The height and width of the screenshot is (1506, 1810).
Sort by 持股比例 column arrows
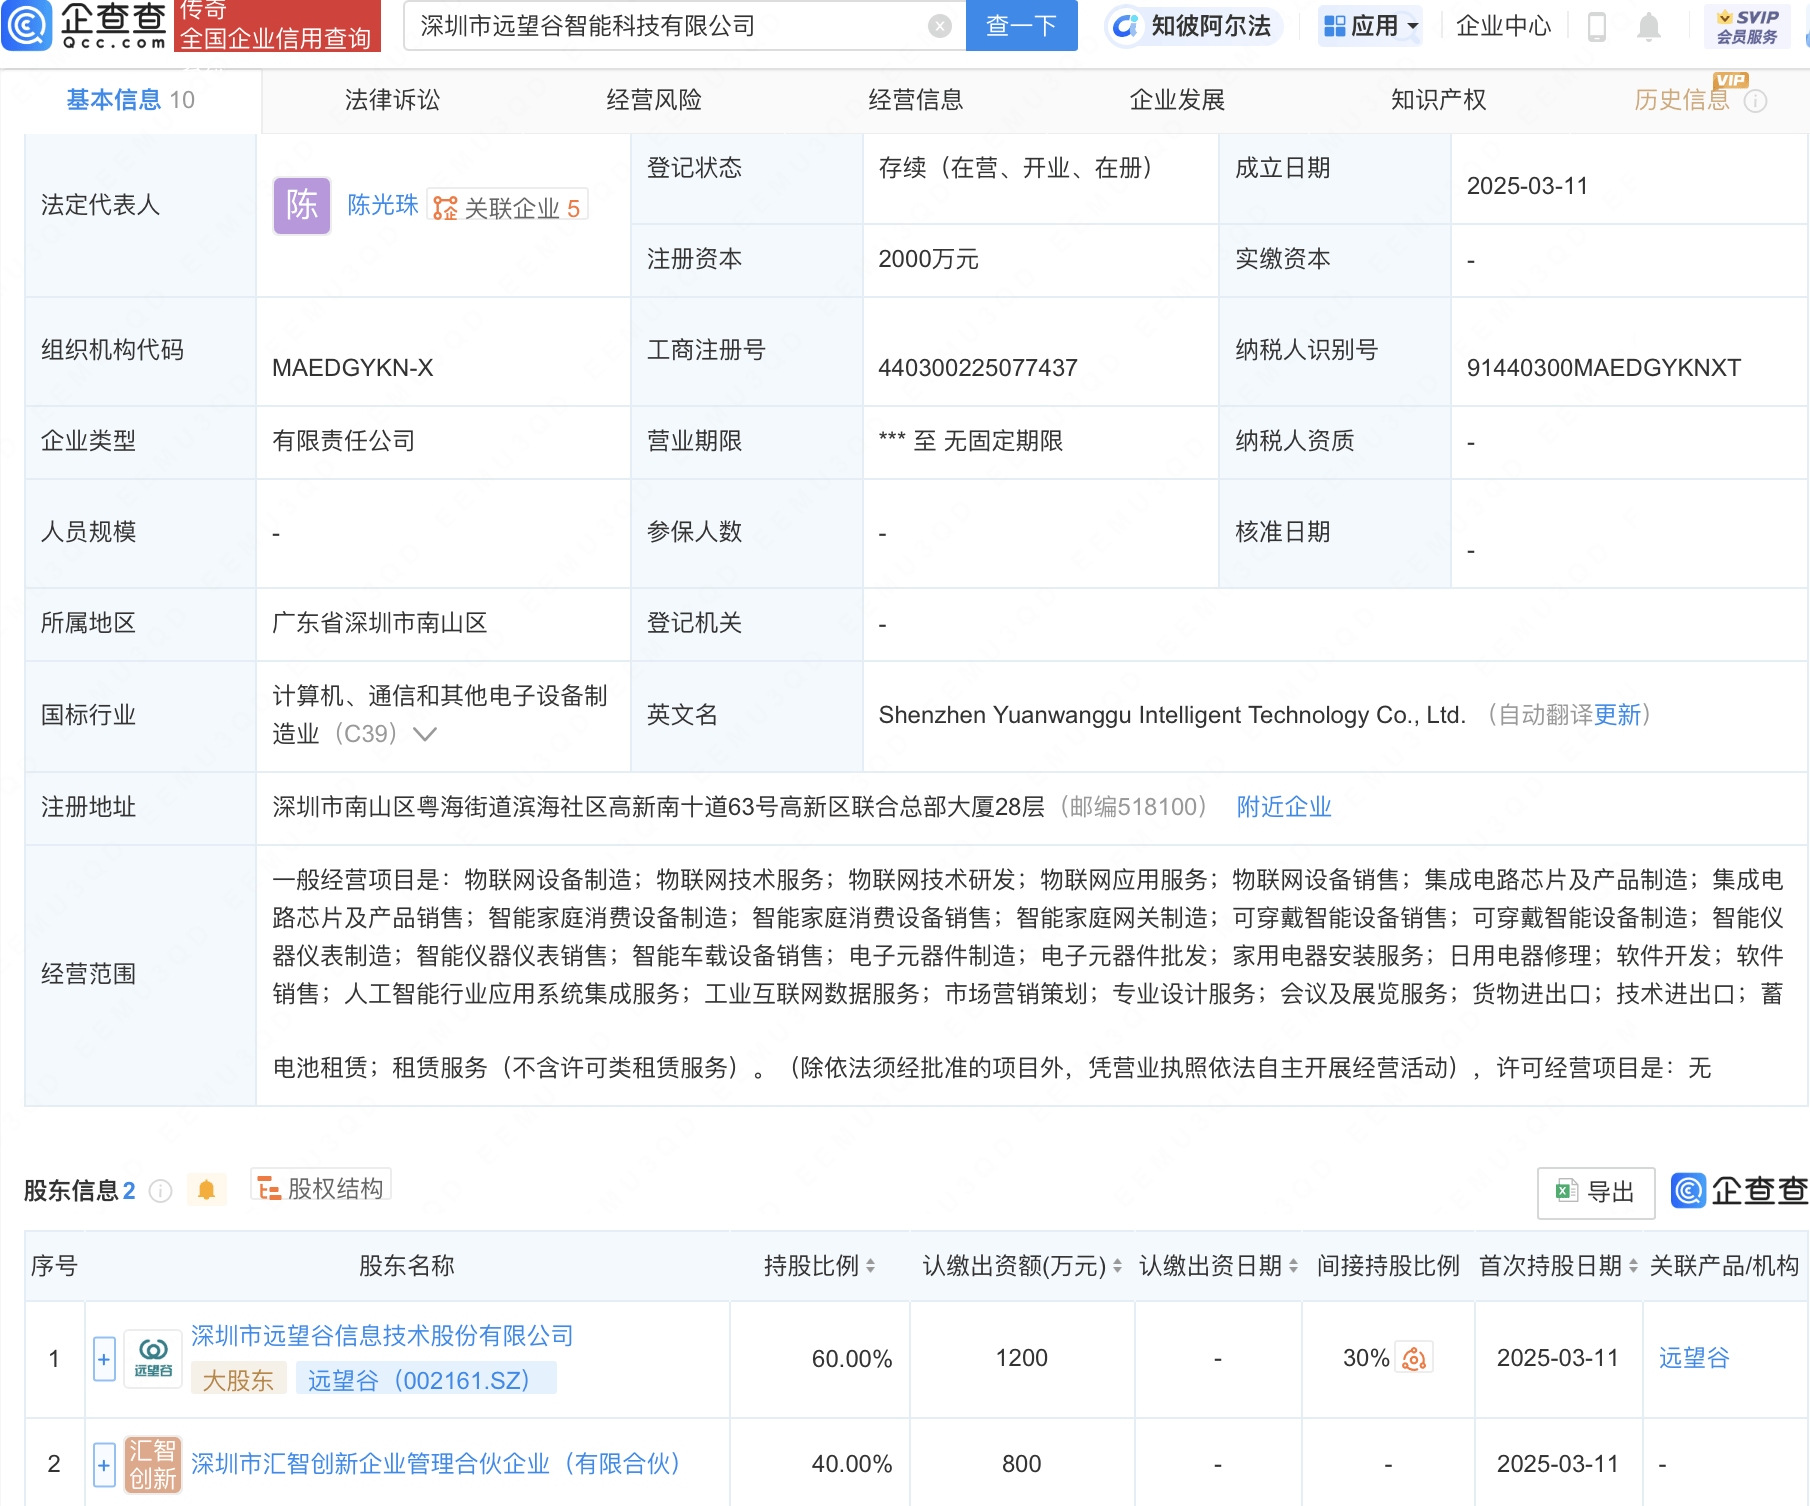[x=870, y=1266]
